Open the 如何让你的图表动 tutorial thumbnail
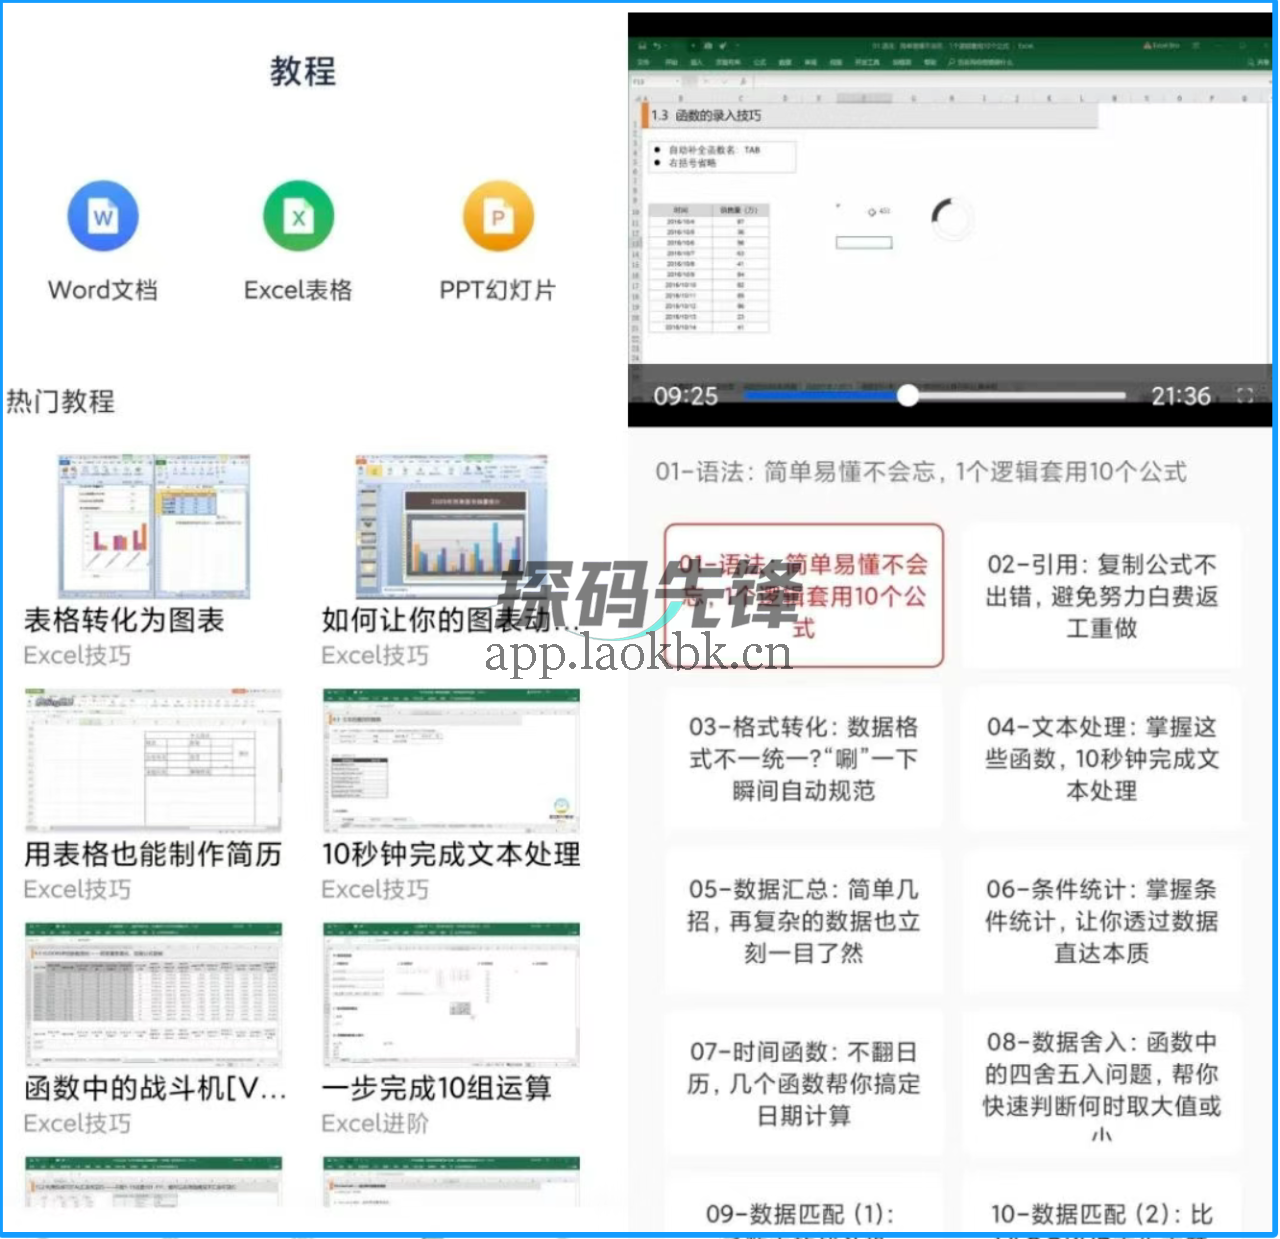 click(452, 526)
